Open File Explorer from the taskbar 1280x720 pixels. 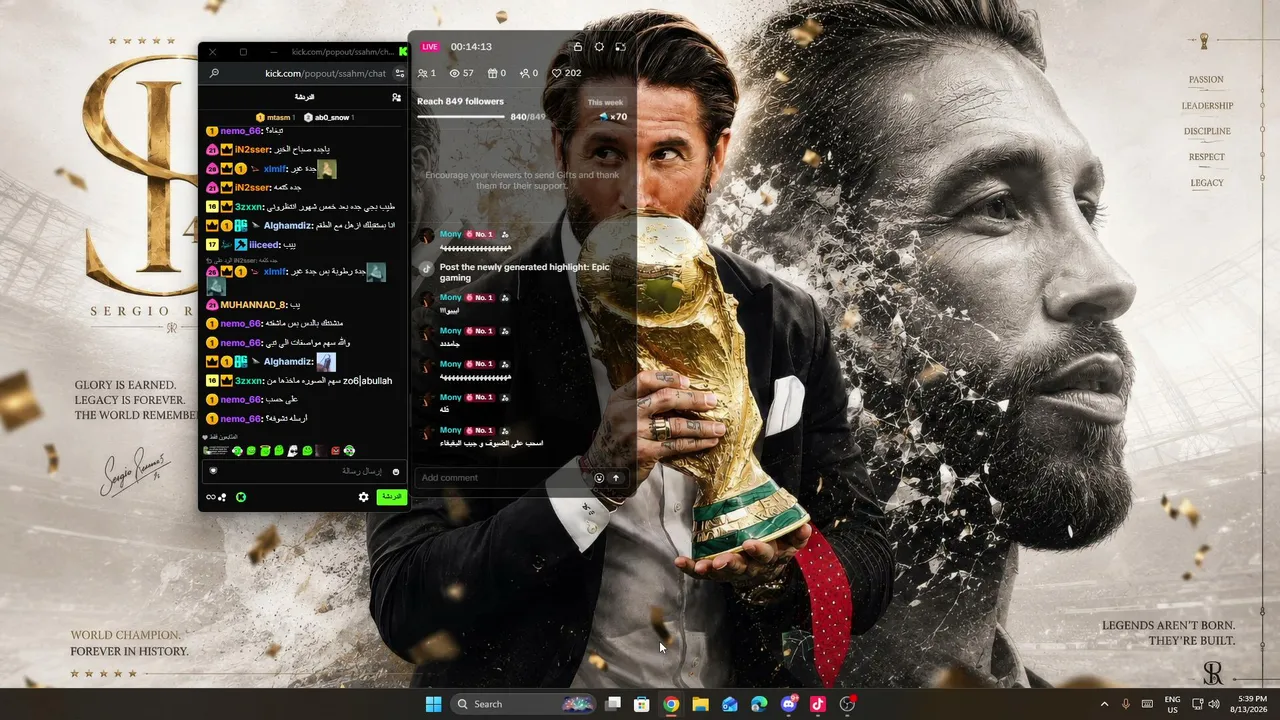point(701,704)
